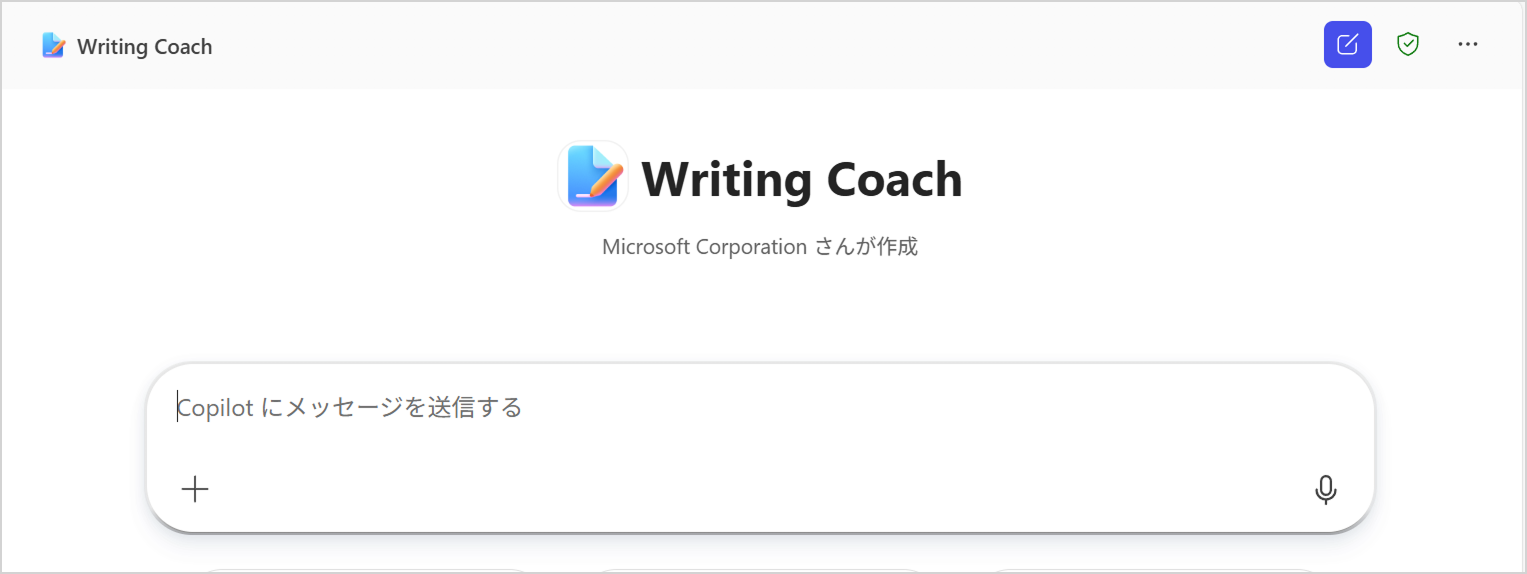Select the right suggestion card edge below composer

pos(1150,570)
